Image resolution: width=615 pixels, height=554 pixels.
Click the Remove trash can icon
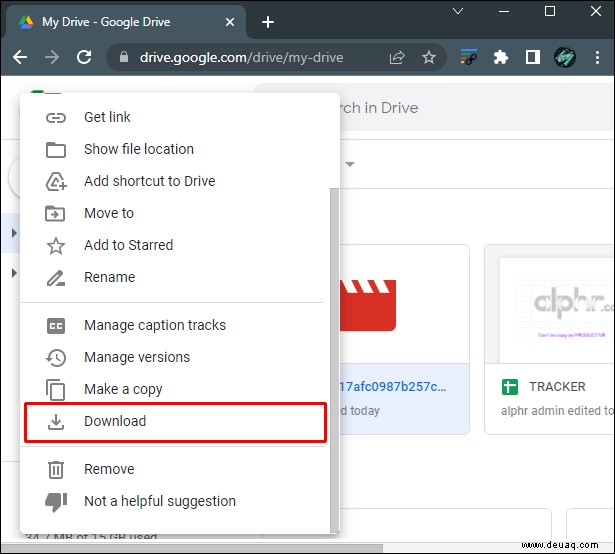click(56, 470)
